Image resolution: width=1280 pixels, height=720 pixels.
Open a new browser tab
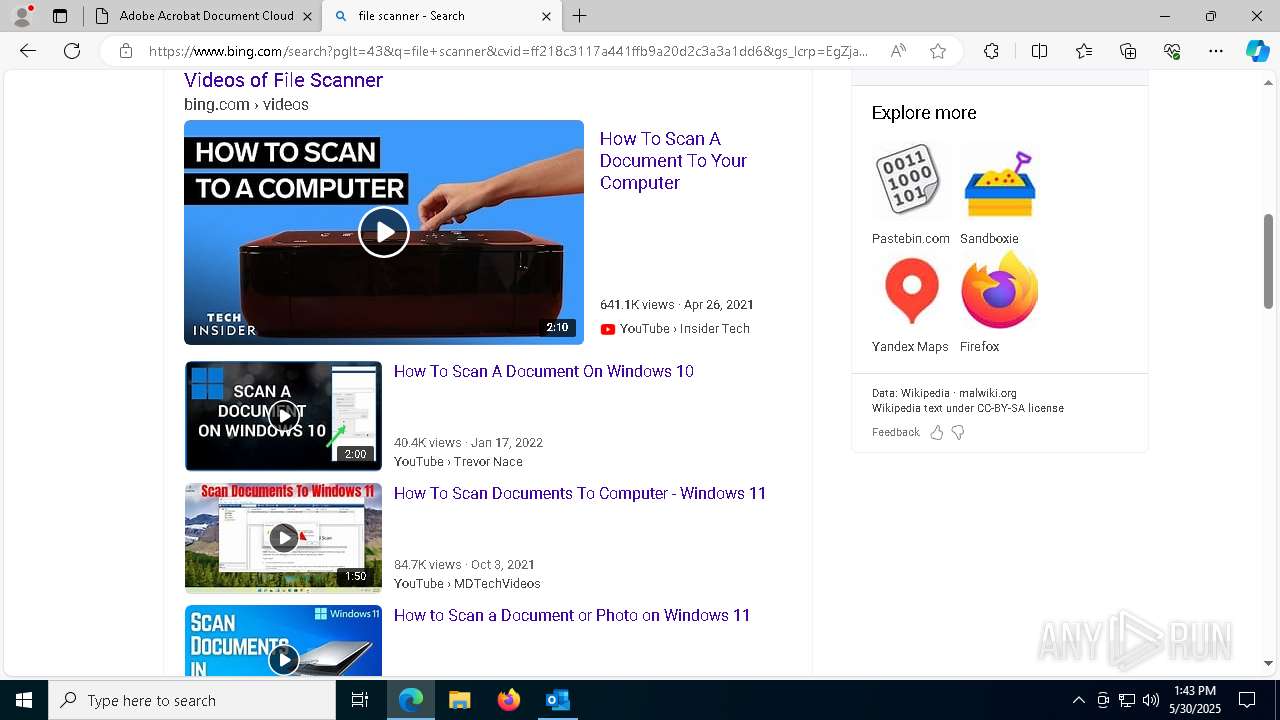(x=580, y=16)
